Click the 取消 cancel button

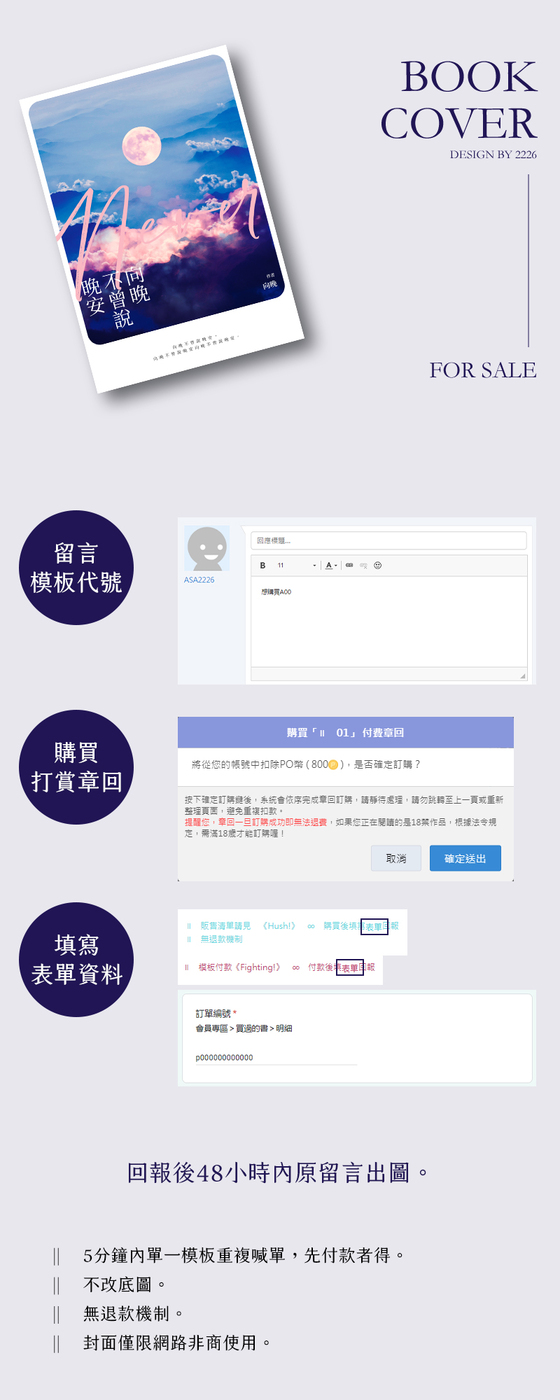[396, 859]
